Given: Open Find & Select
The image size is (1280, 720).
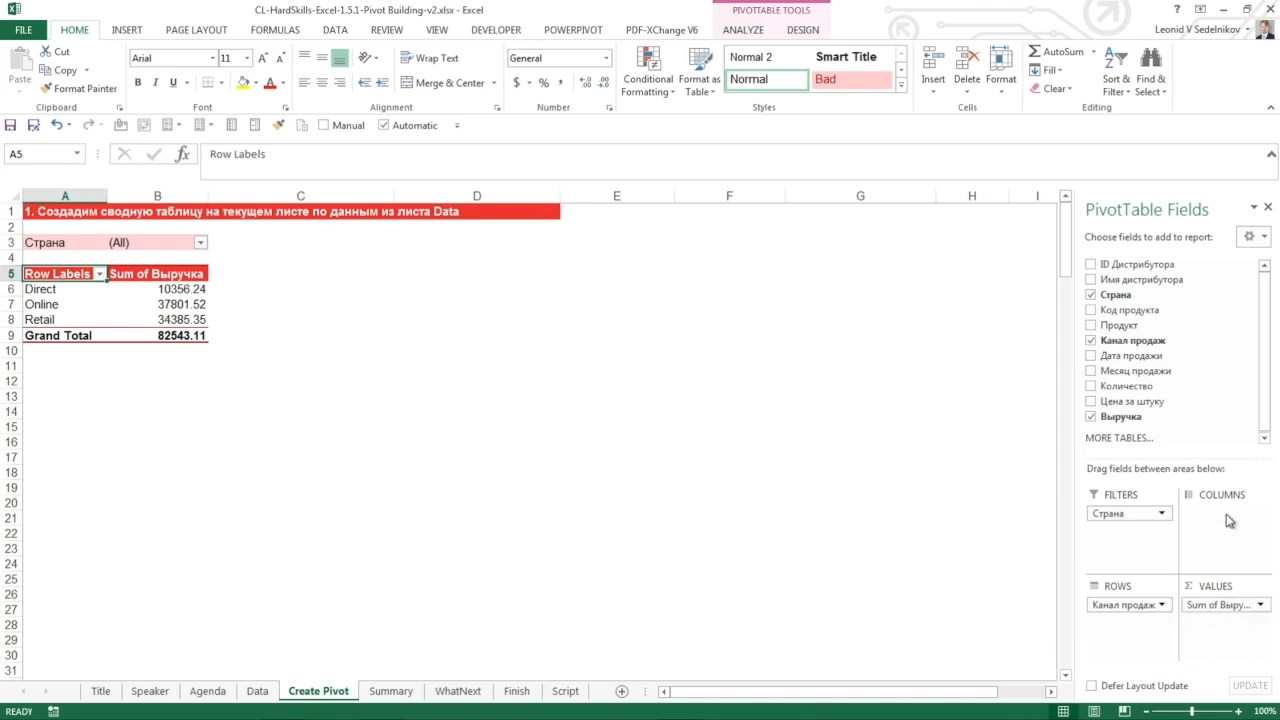Looking at the screenshot, I should 1151,71.
